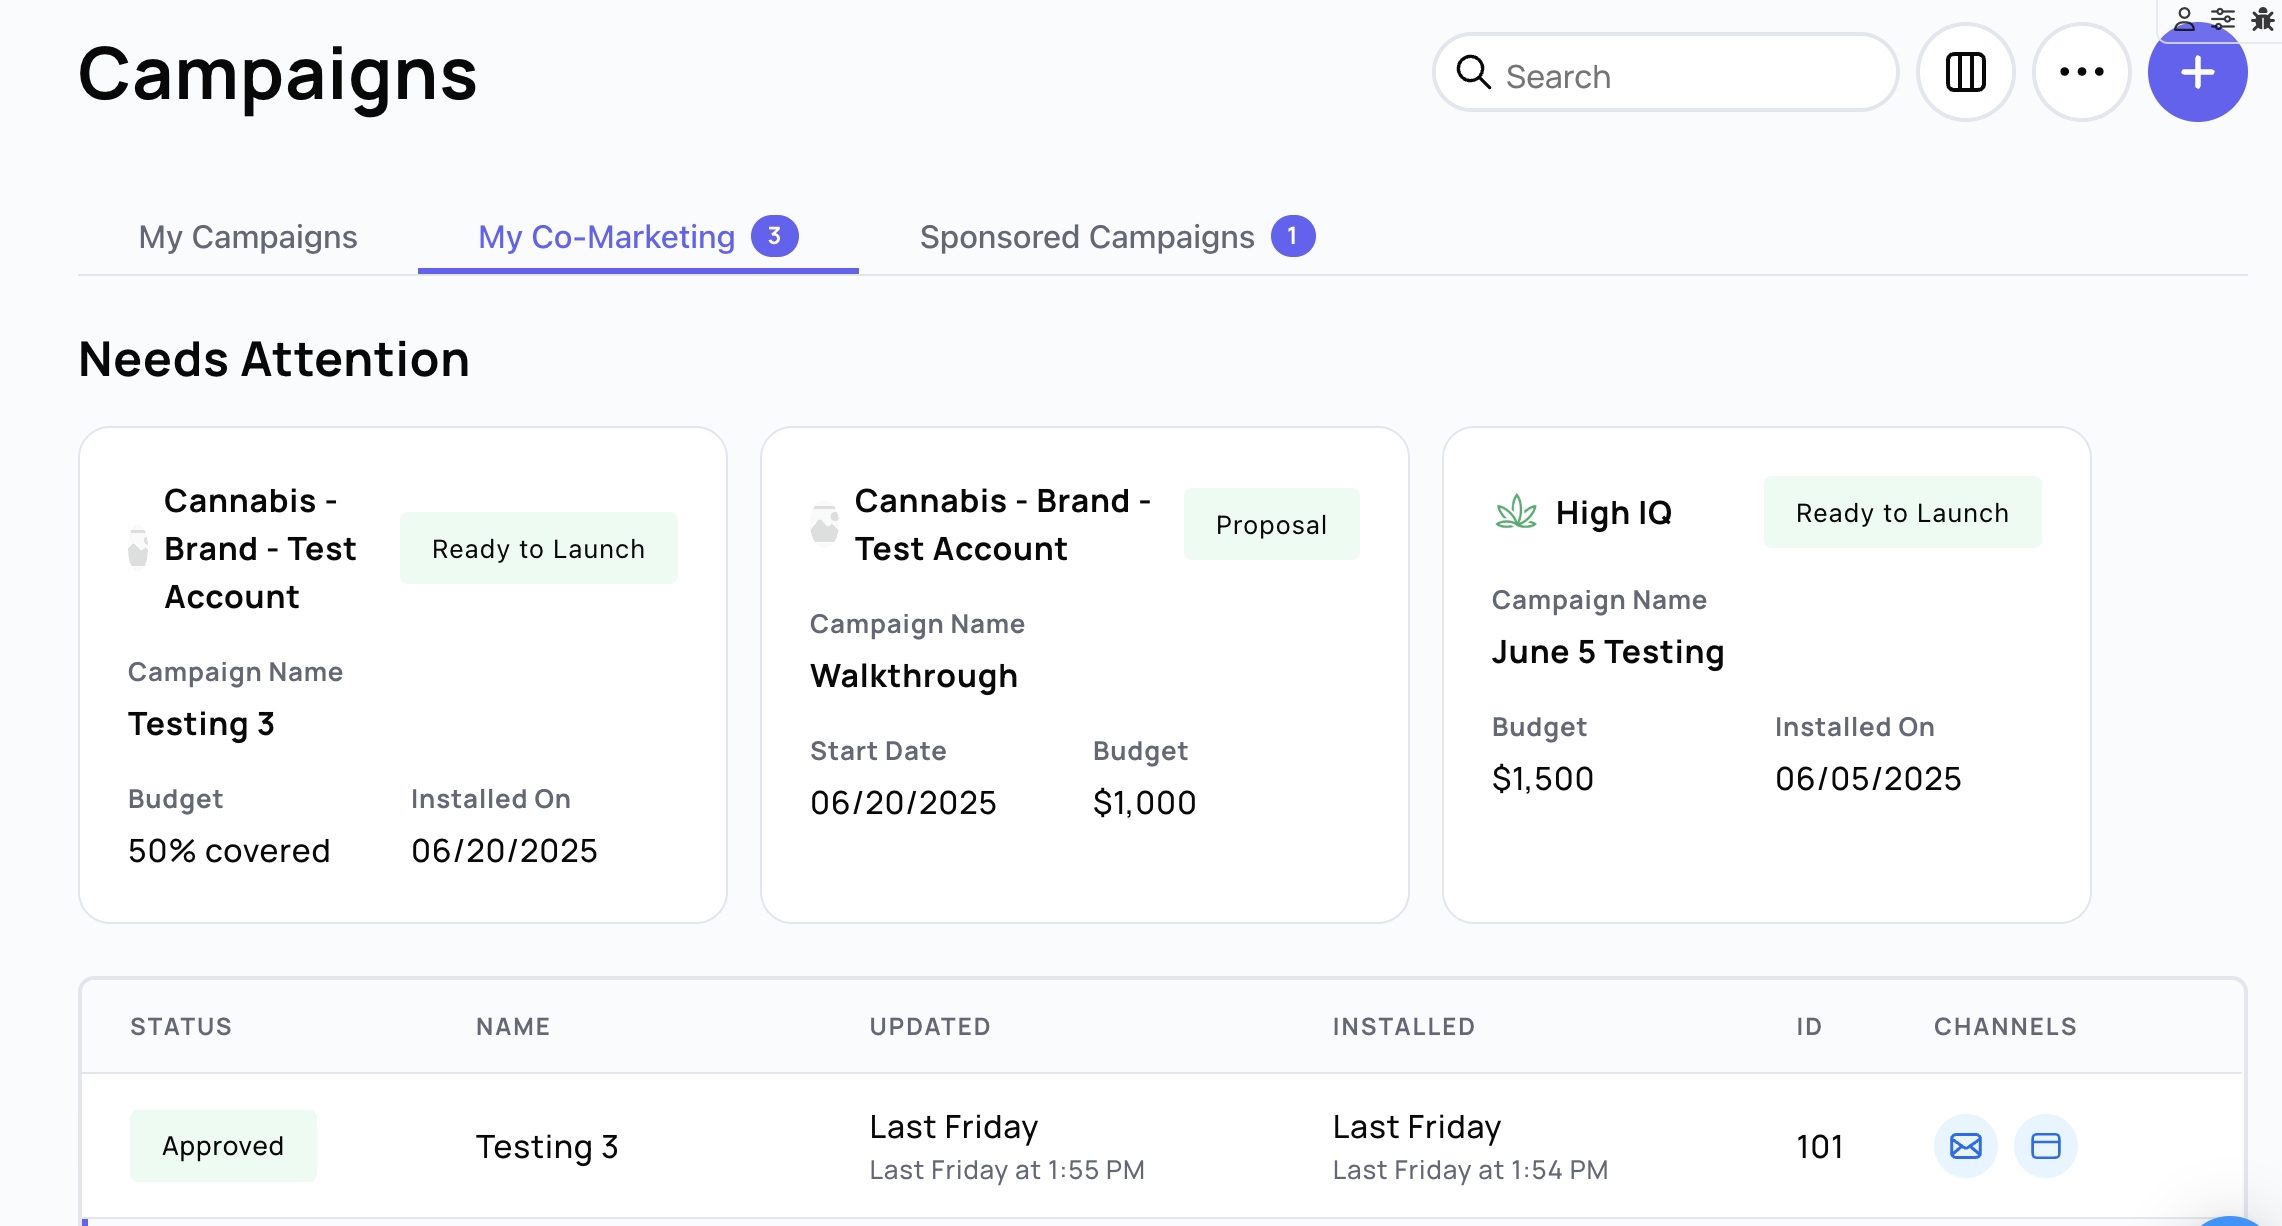Open the June 5 Testing campaign name
Image resolution: width=2282 pixels, height=1226 pixels.
tap(1608, 651)
